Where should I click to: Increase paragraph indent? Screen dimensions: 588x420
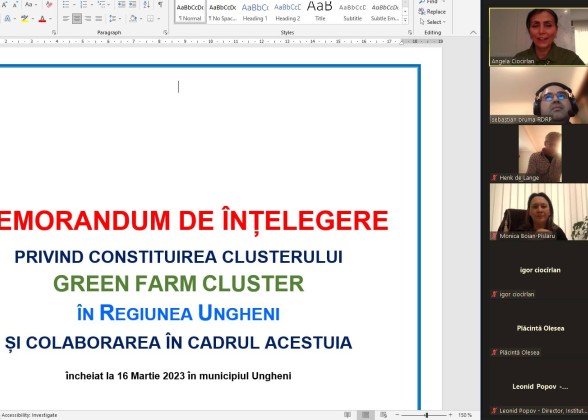click(133, 5)
